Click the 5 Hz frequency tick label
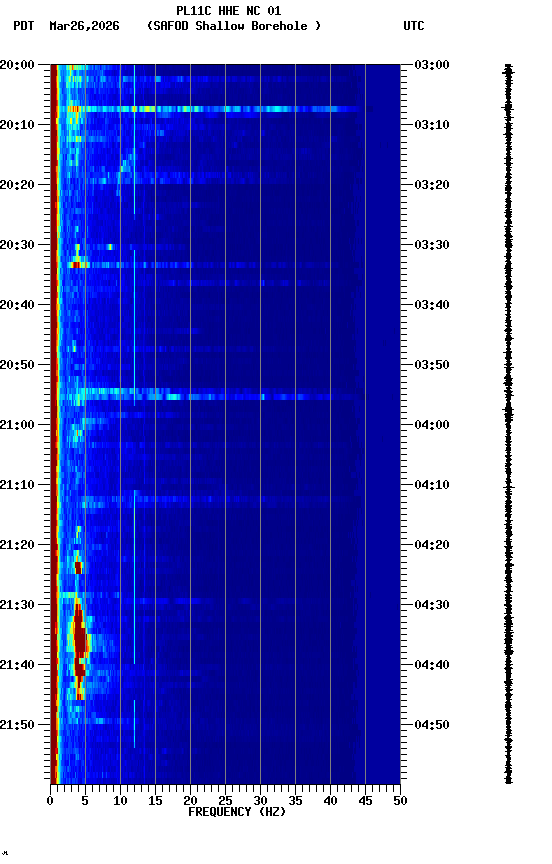The width and height of the screenshot is (552, 864). 85,801
